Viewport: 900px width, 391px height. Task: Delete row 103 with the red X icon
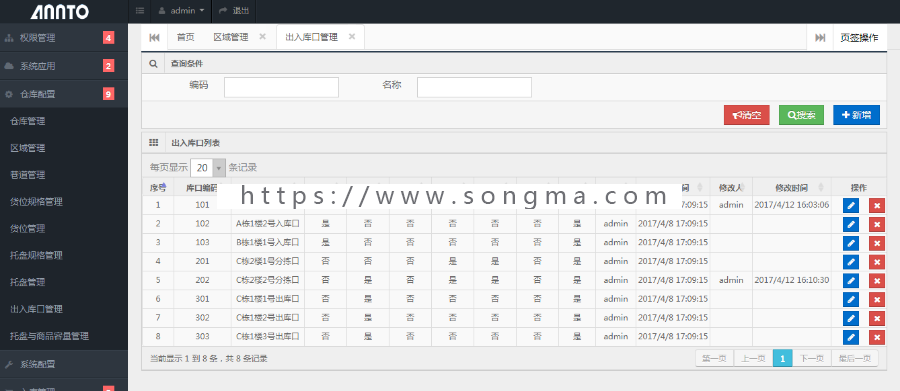[876, 243]
